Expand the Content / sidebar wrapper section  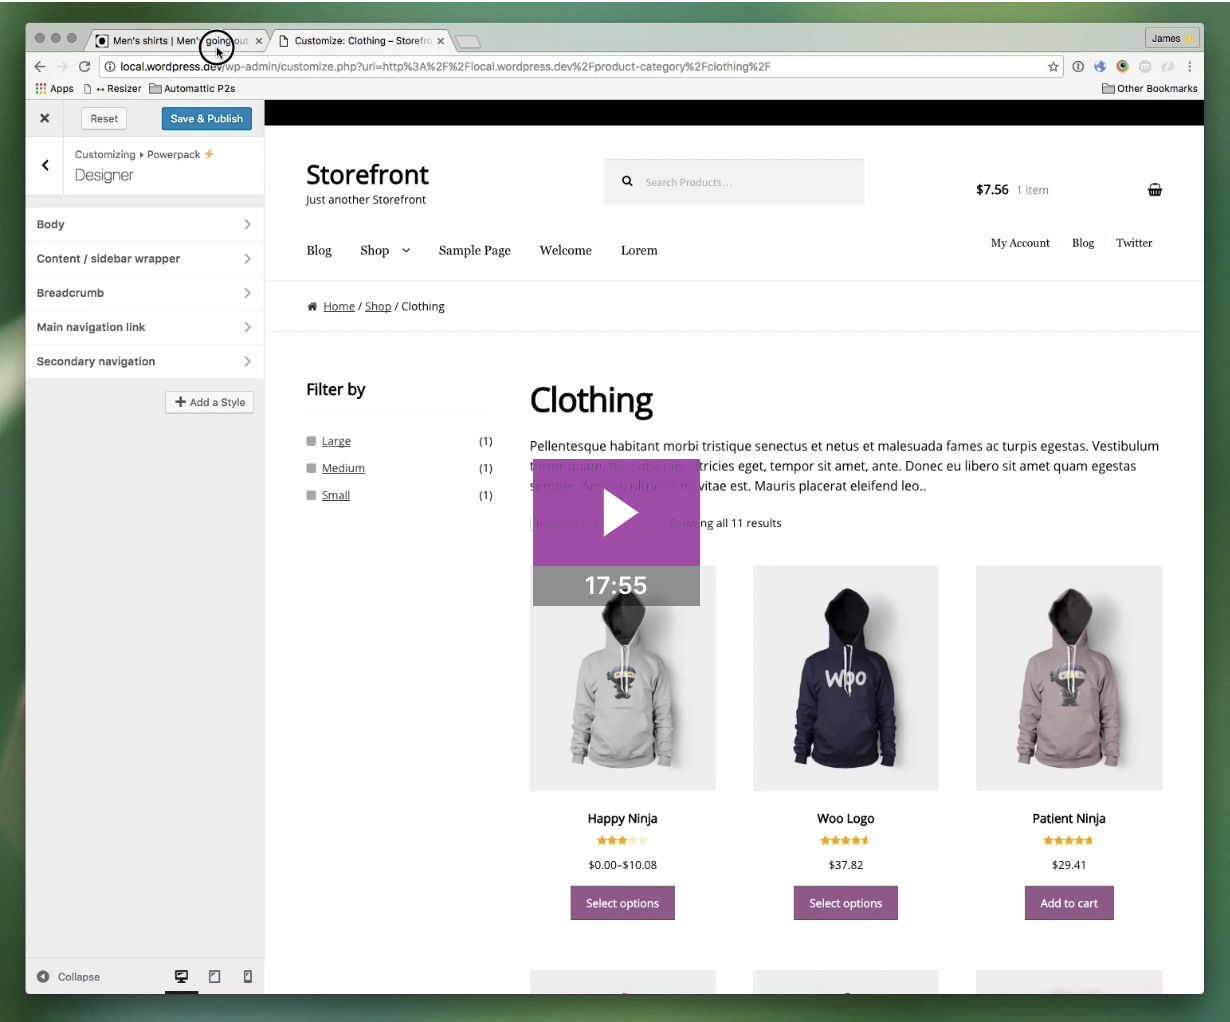[x=145, y=259]
